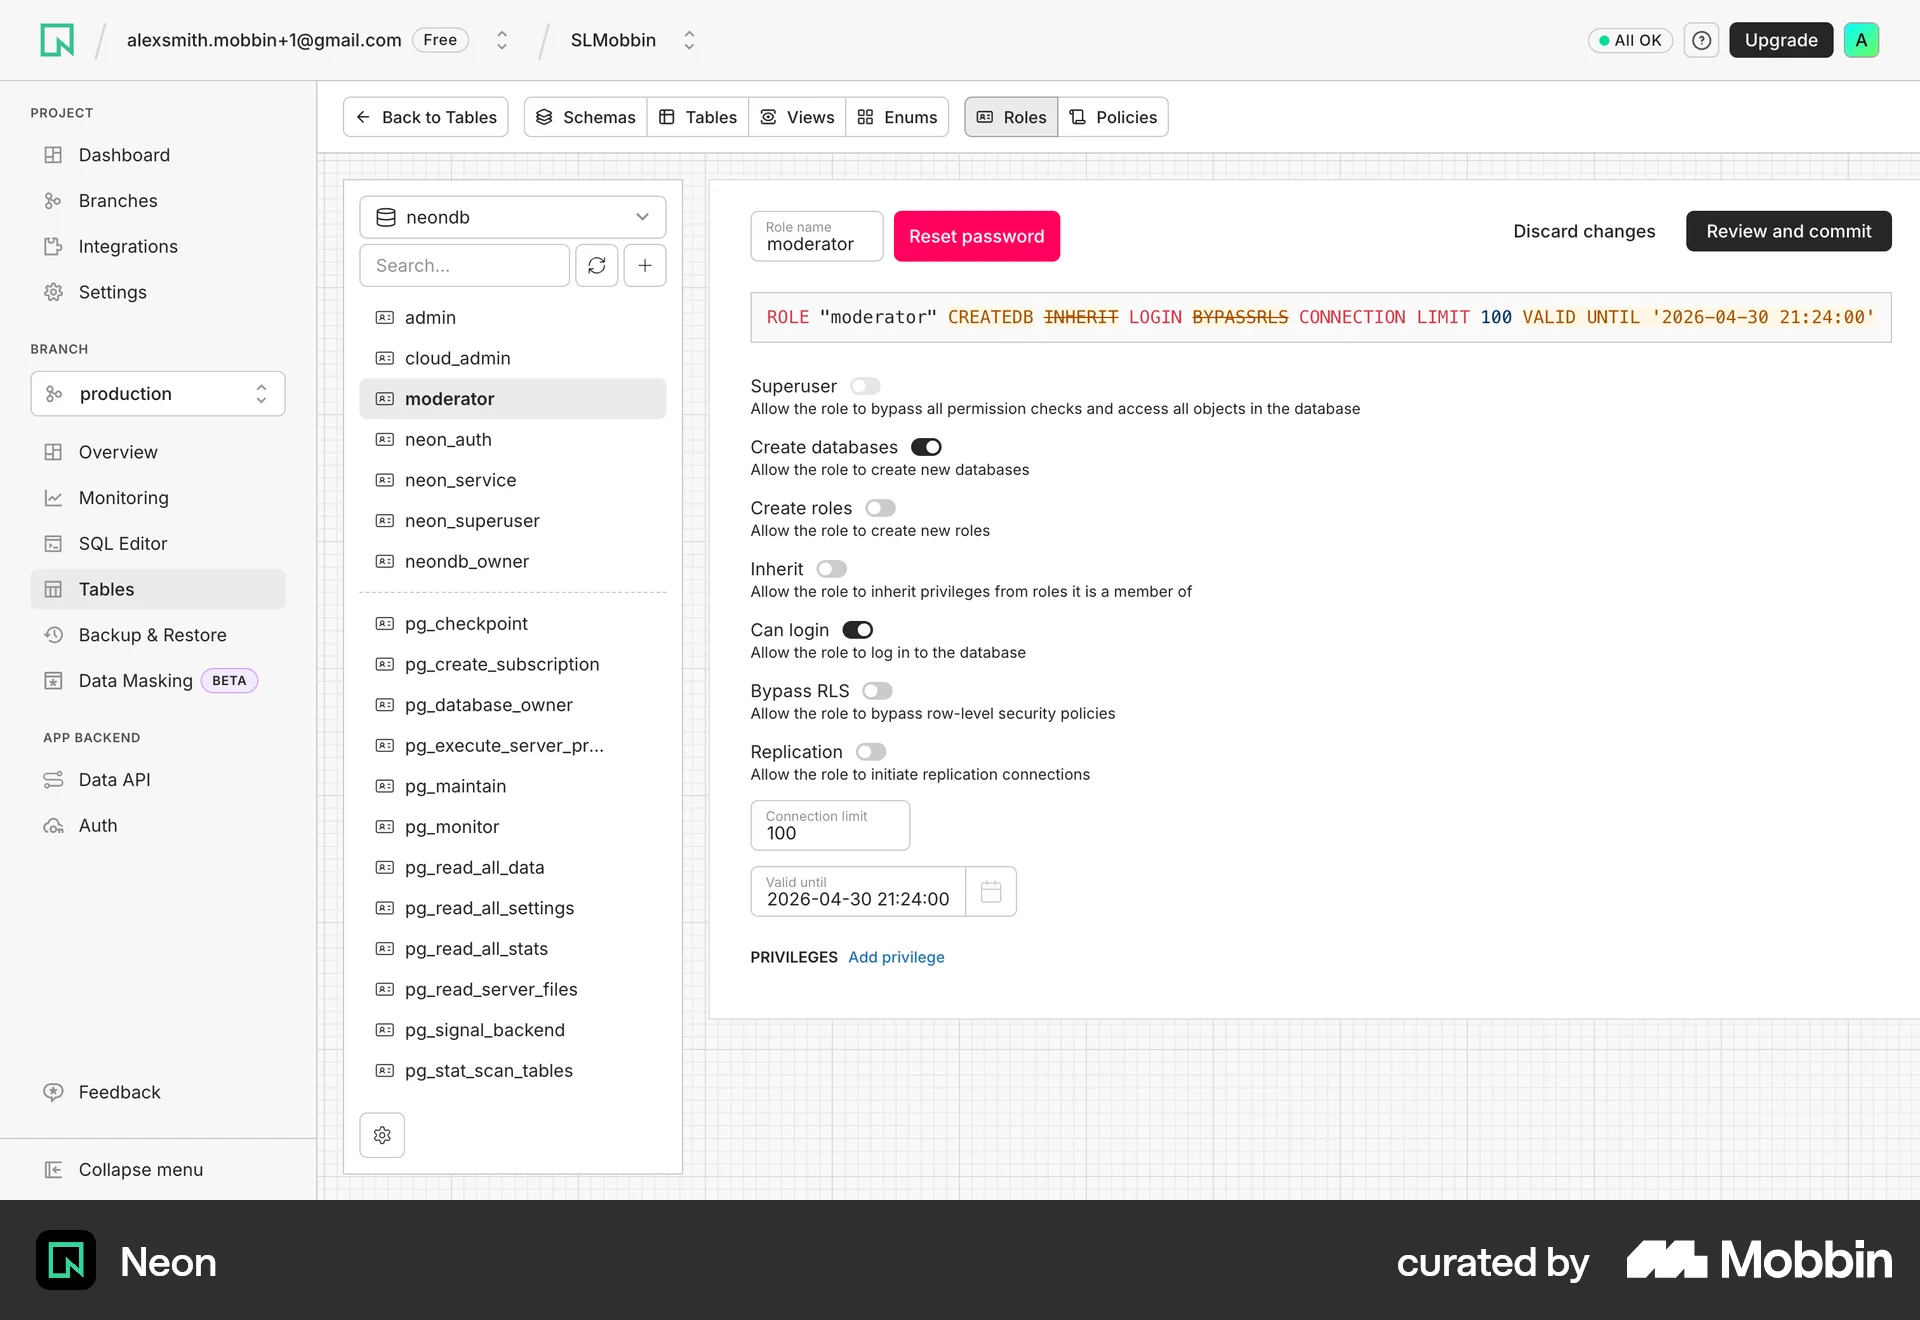Refresh the roles list
This screenshot has height=1320, width=1920.
pyautogui.click(x=597, y=265)
